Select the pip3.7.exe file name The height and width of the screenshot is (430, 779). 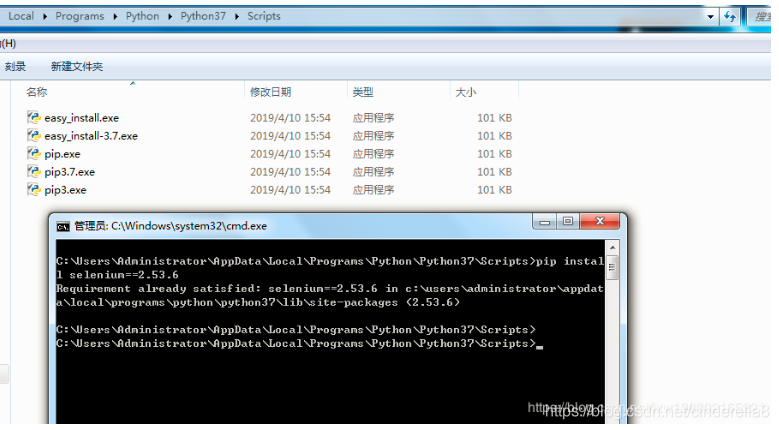pyautogui.click(x=70, y=172)
